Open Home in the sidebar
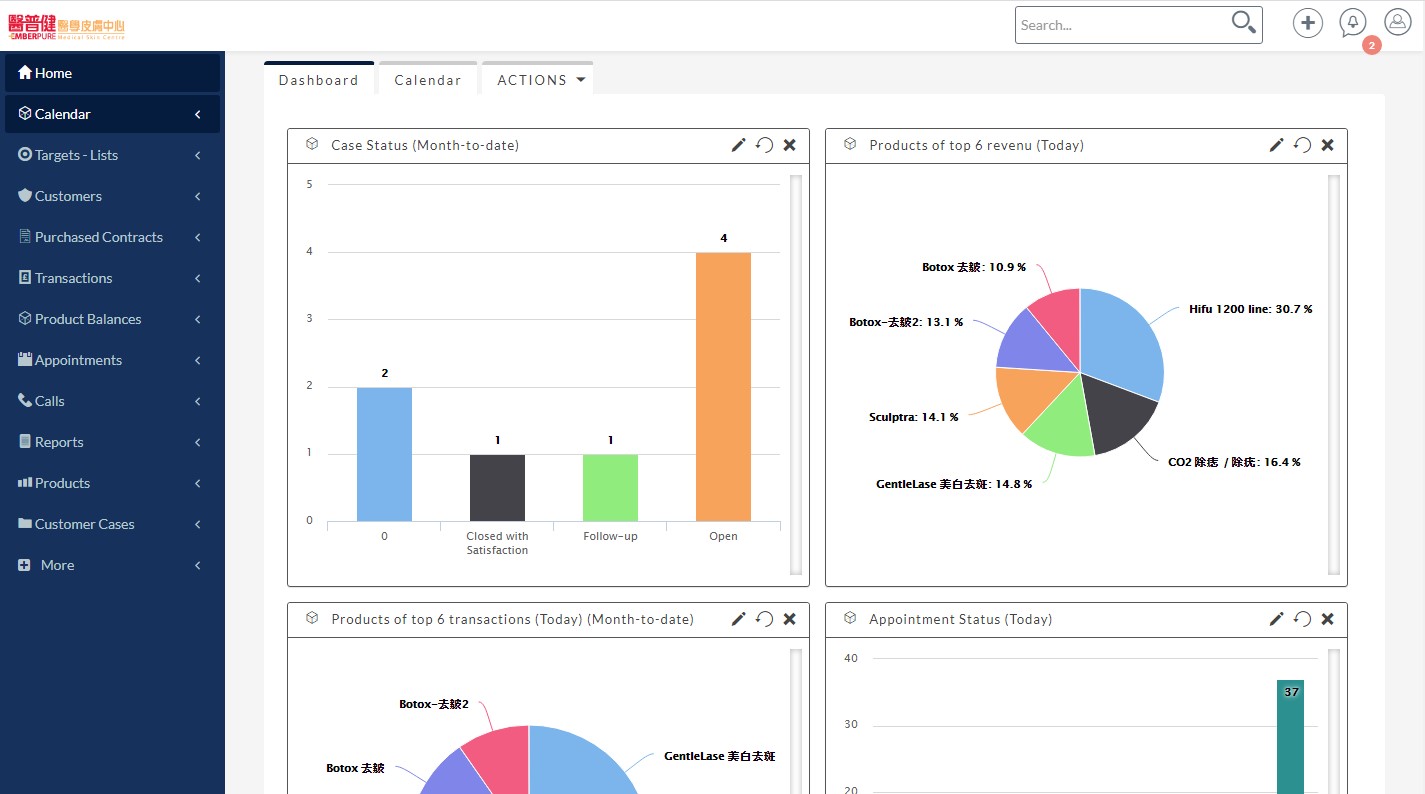 (112, 73)
